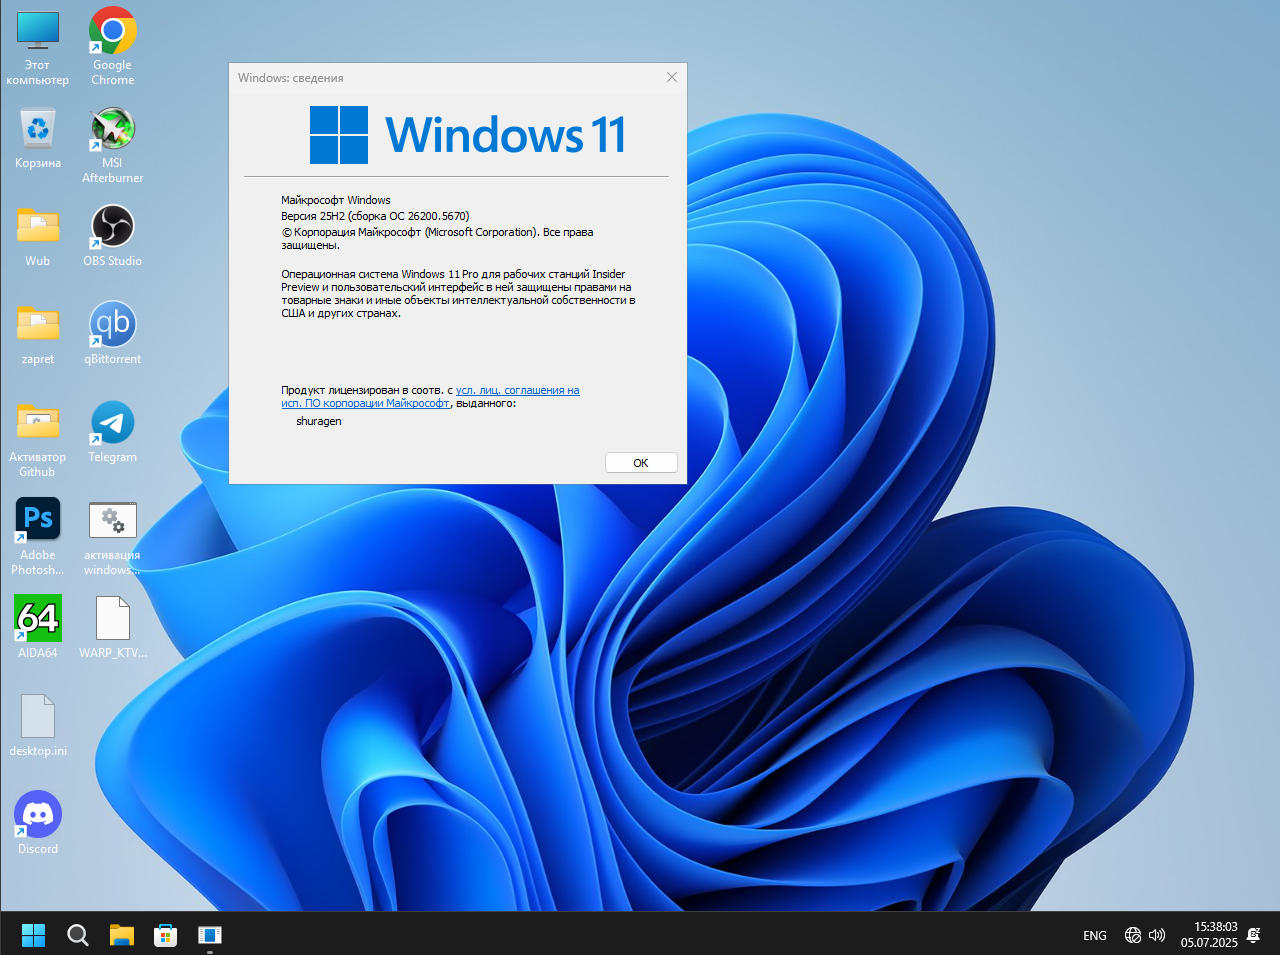Viewport: 1280px width, 955px height.
Task: Open Microsoft Store from the taskbar
Action: (x=166, y=935)
